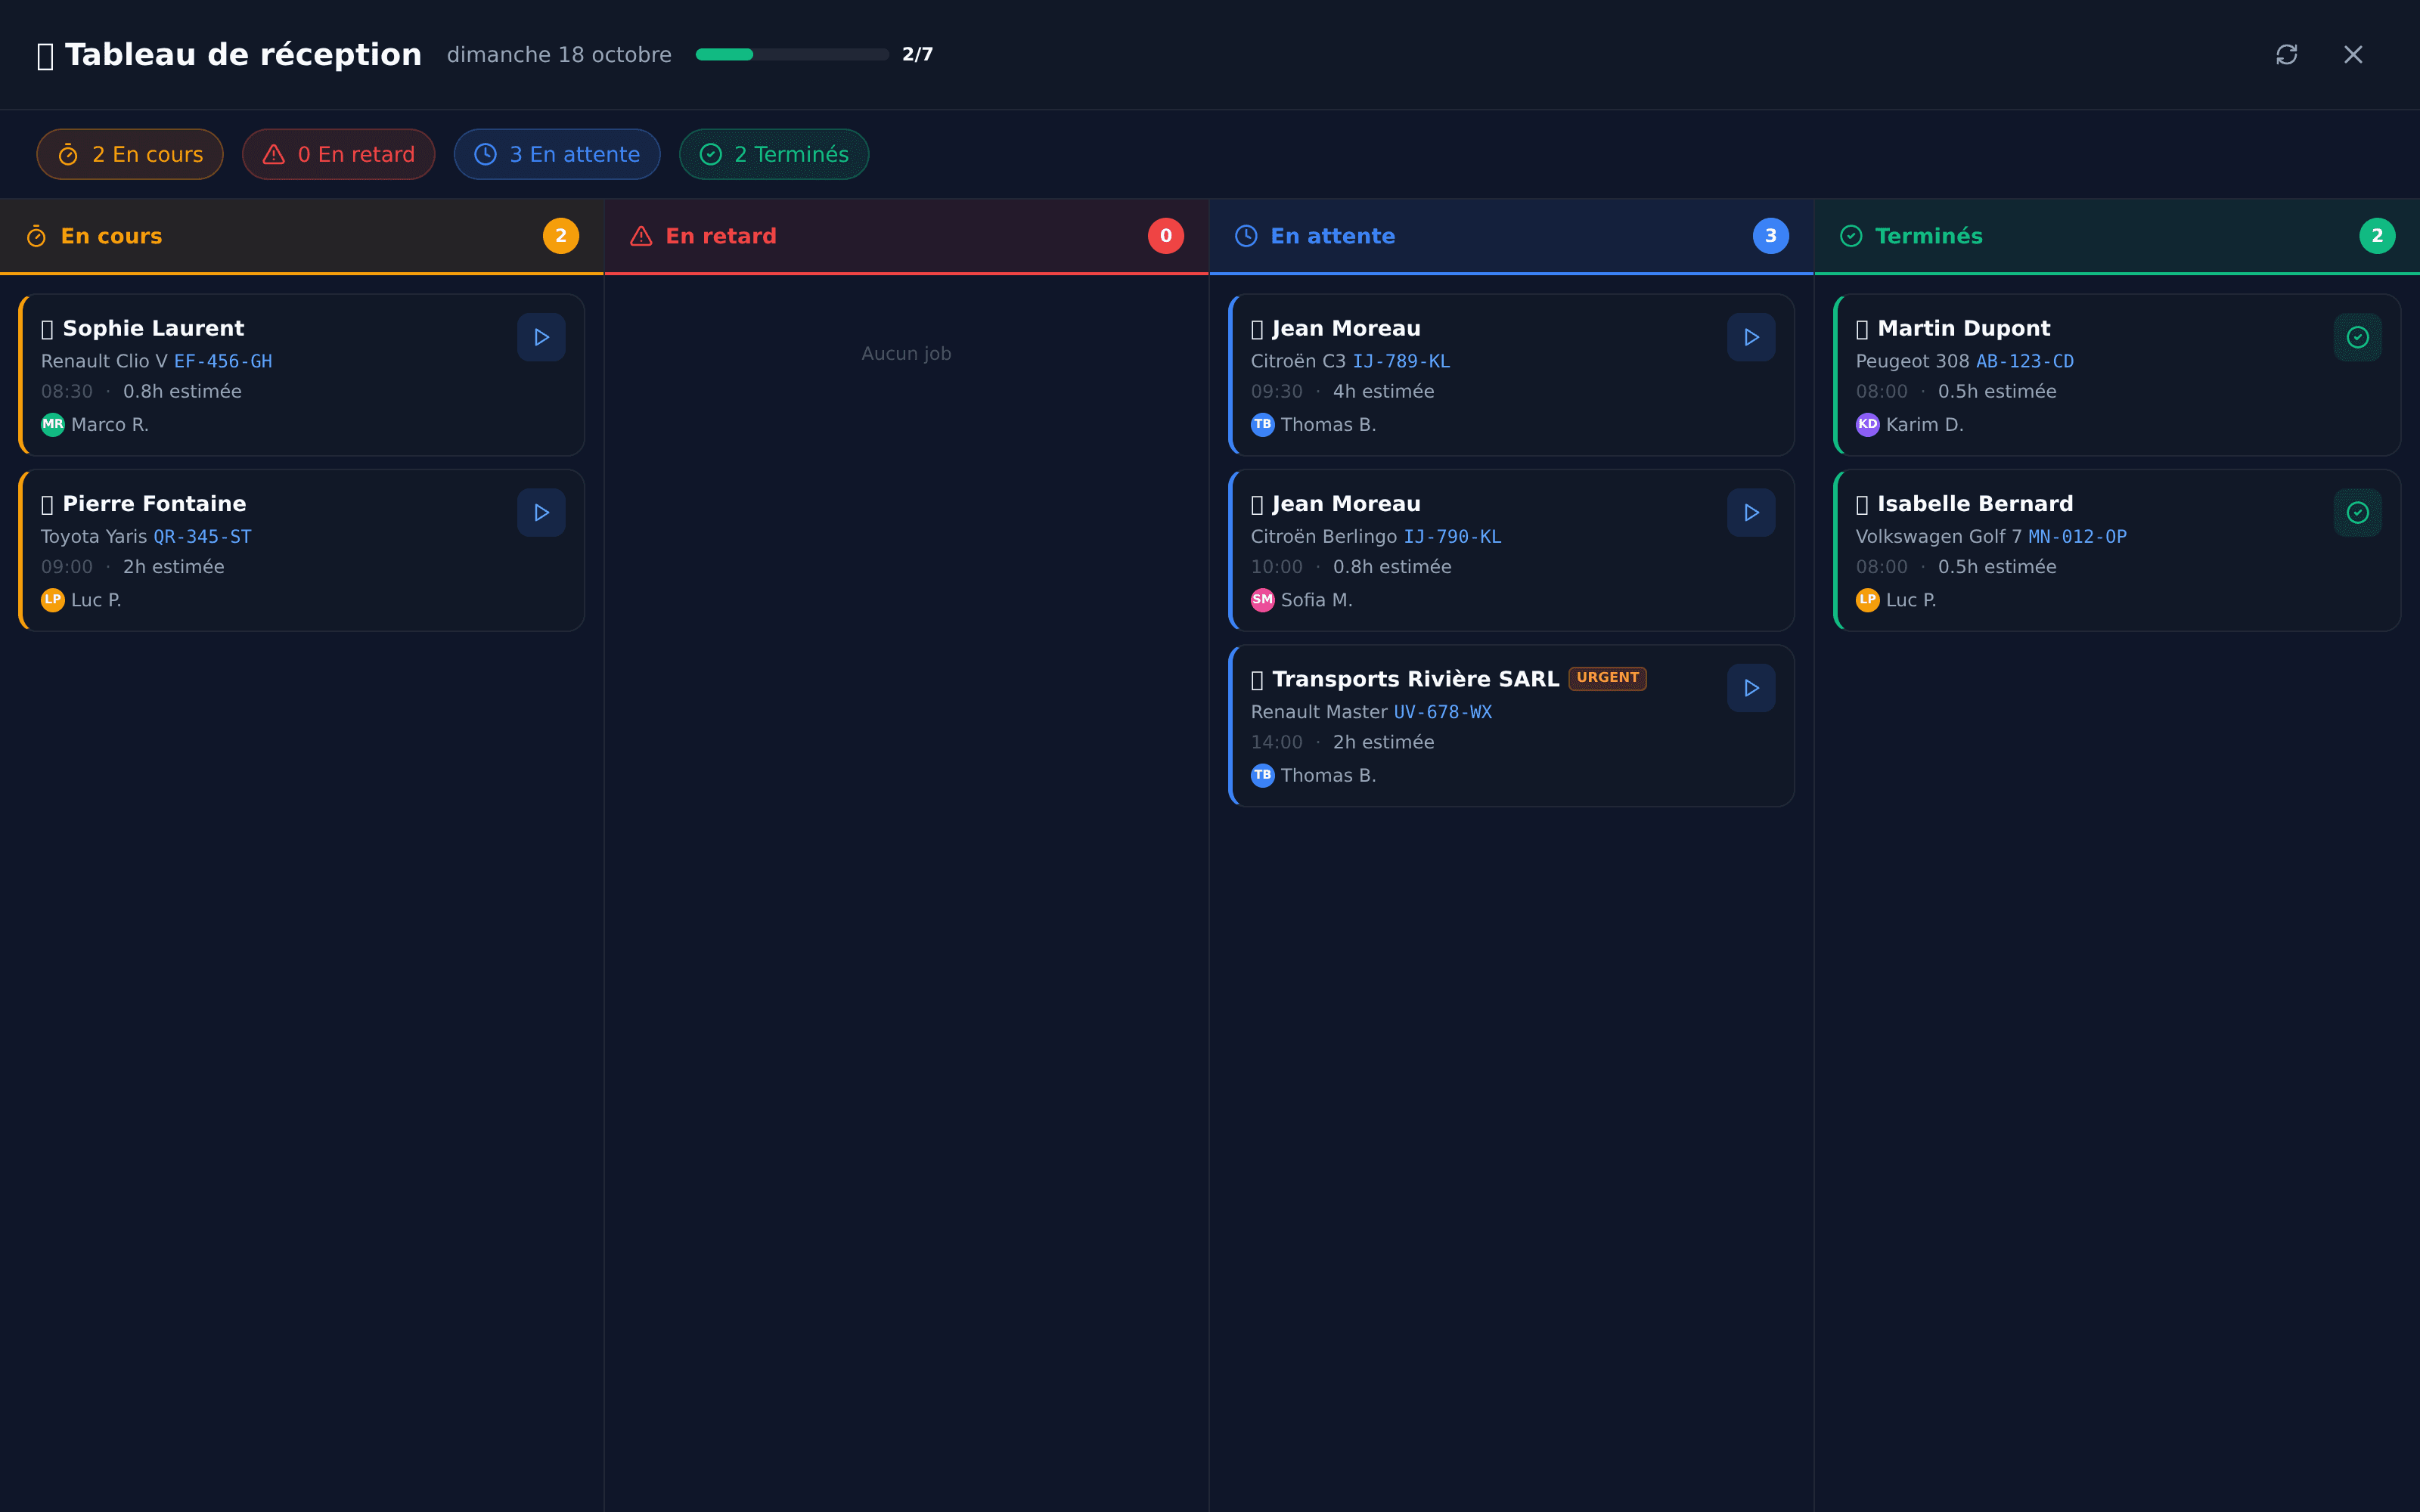This screenshot has width=2420, height=1512.
Task: Click plate number QR-345-ST
Action: pos(202,537)
